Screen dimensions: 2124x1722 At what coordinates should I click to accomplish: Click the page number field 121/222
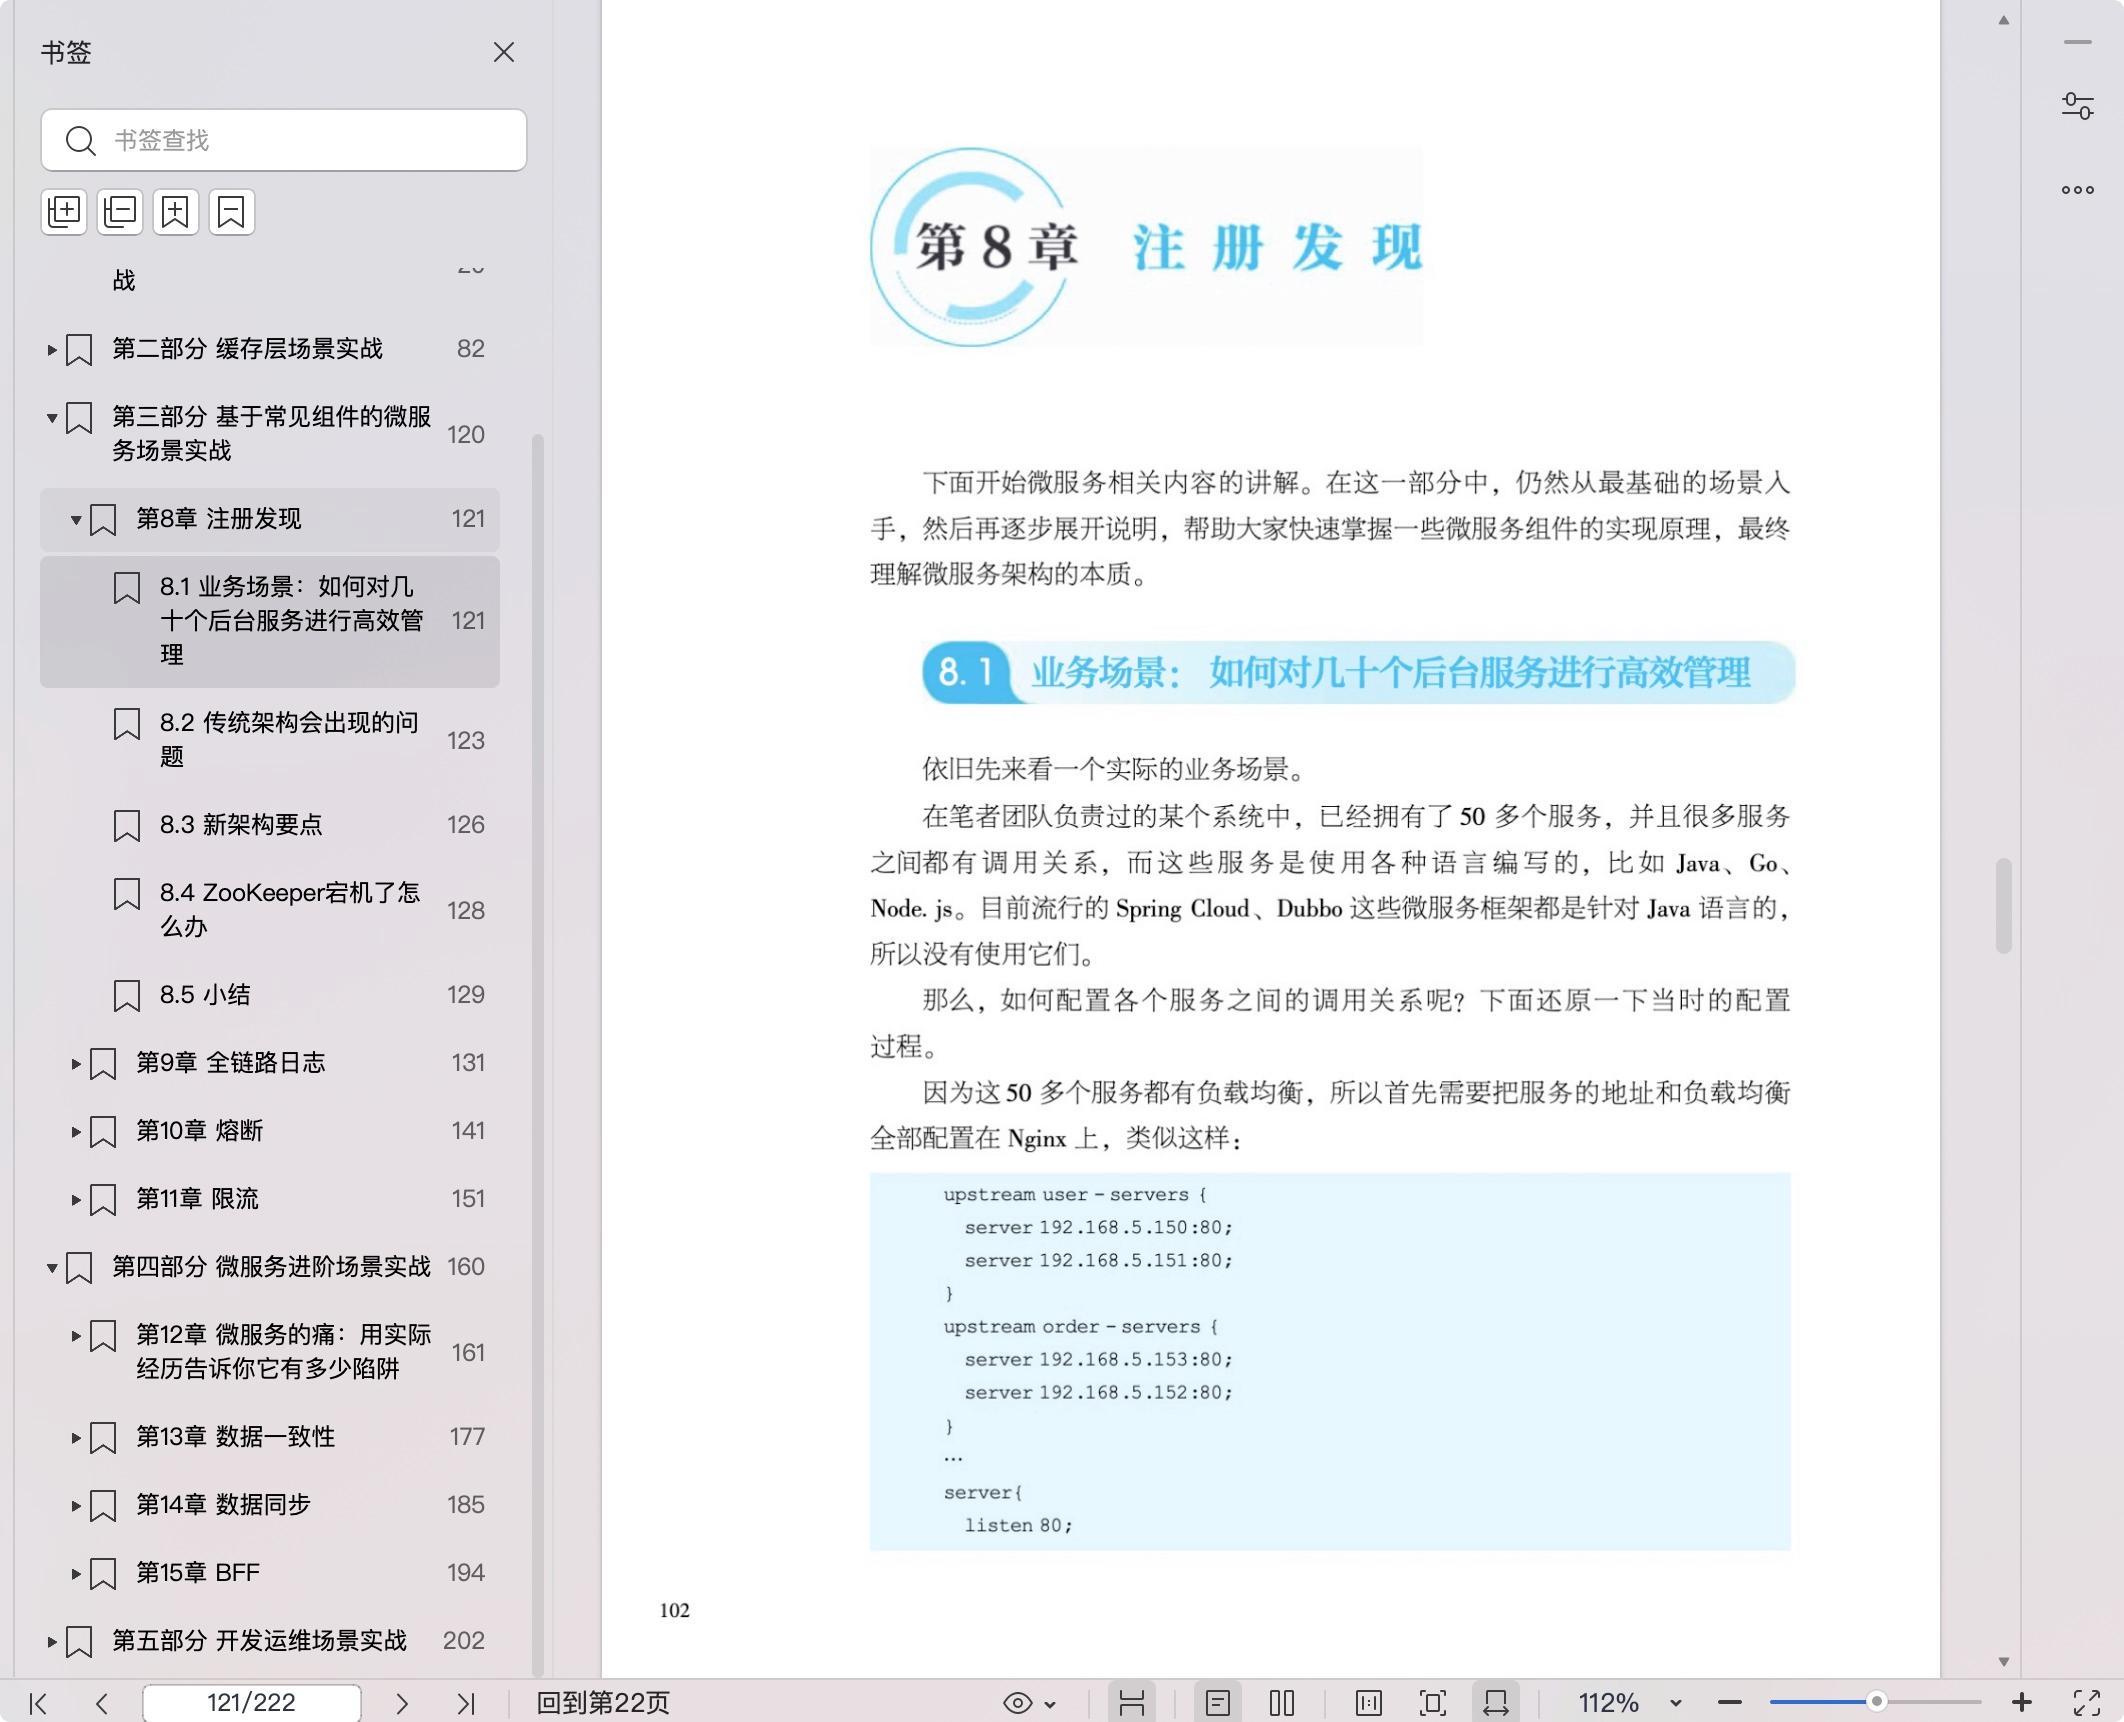click(x=251, y=1703)
